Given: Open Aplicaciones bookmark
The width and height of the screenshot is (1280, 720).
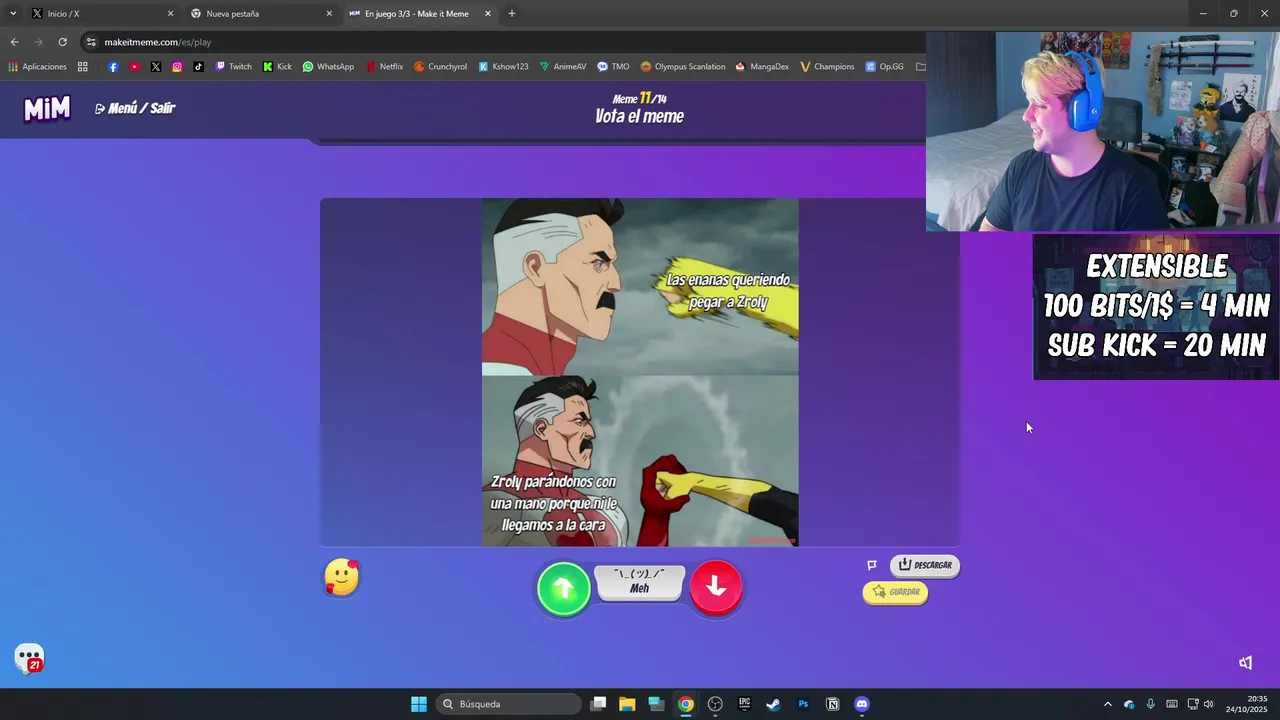Looking at the screenshot, I should [x=37, y=67].
